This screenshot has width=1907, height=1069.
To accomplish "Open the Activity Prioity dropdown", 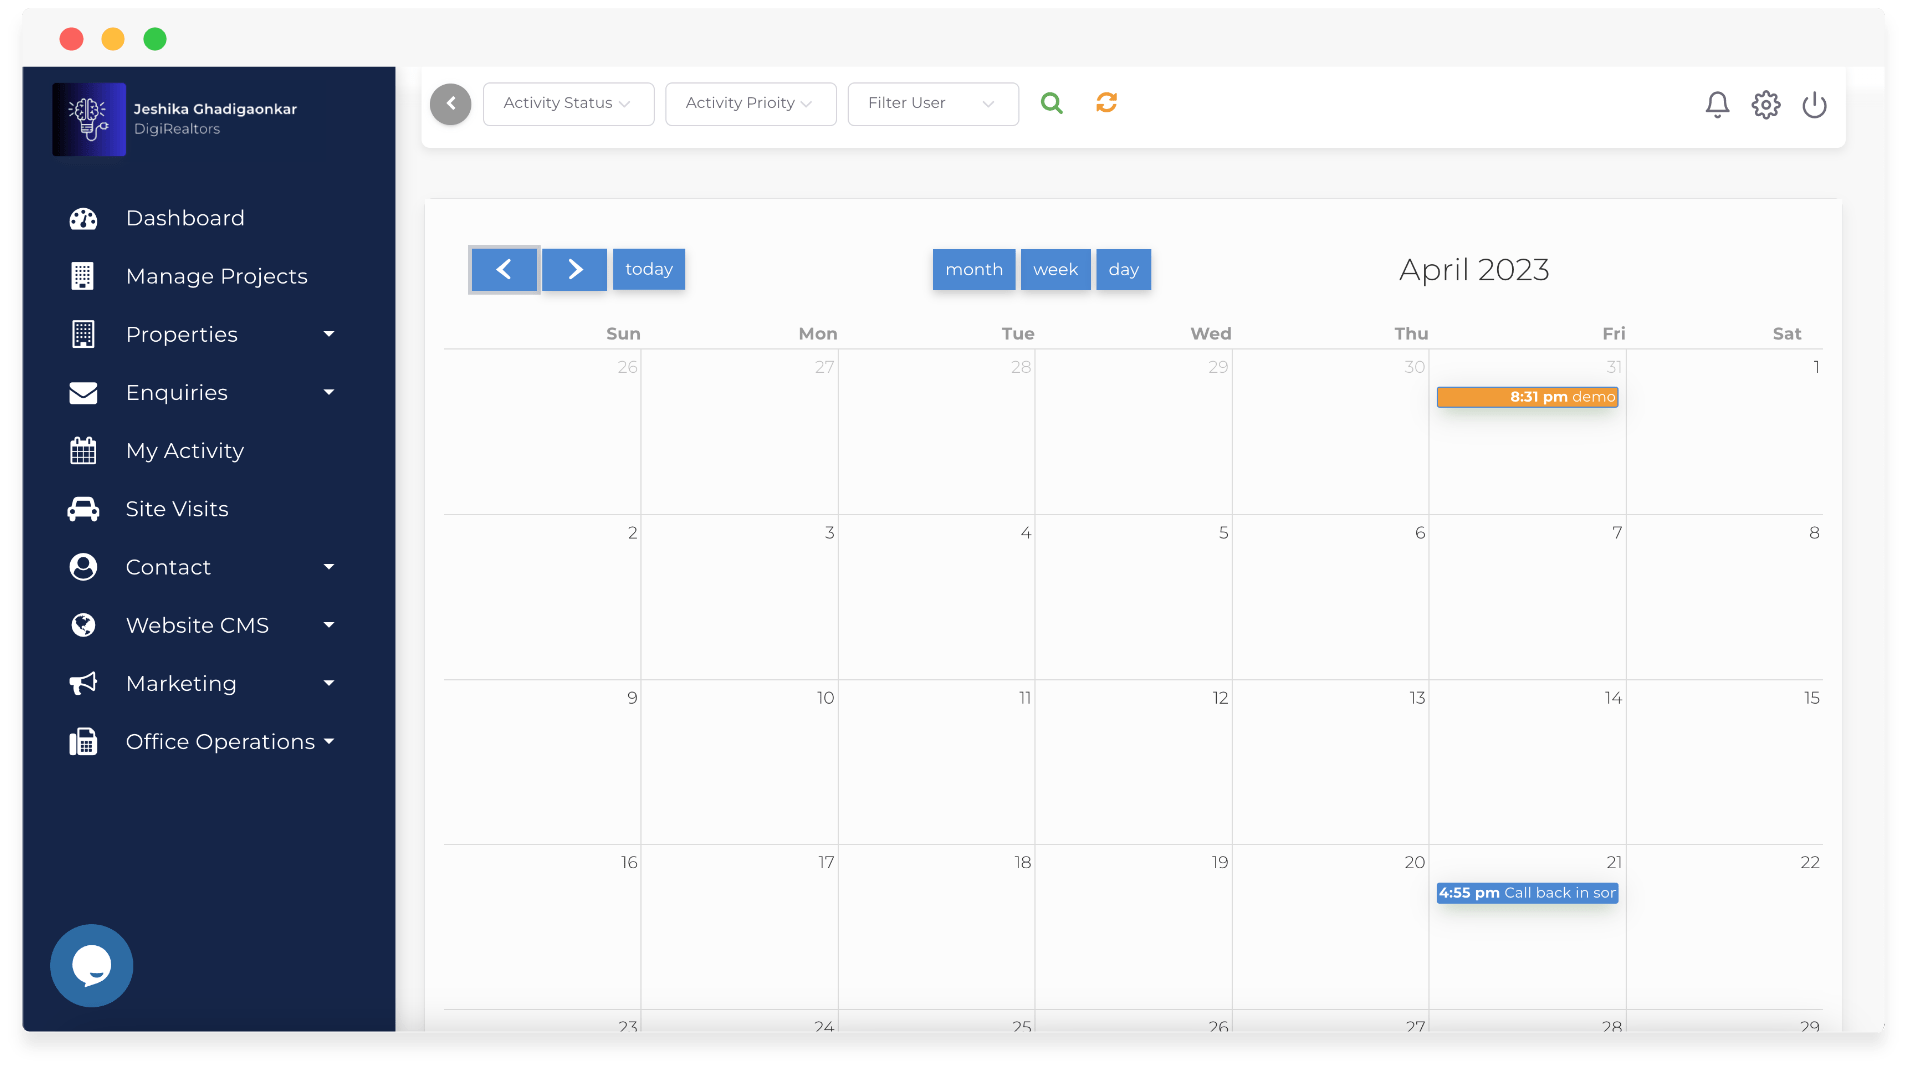I will (750, 104).
